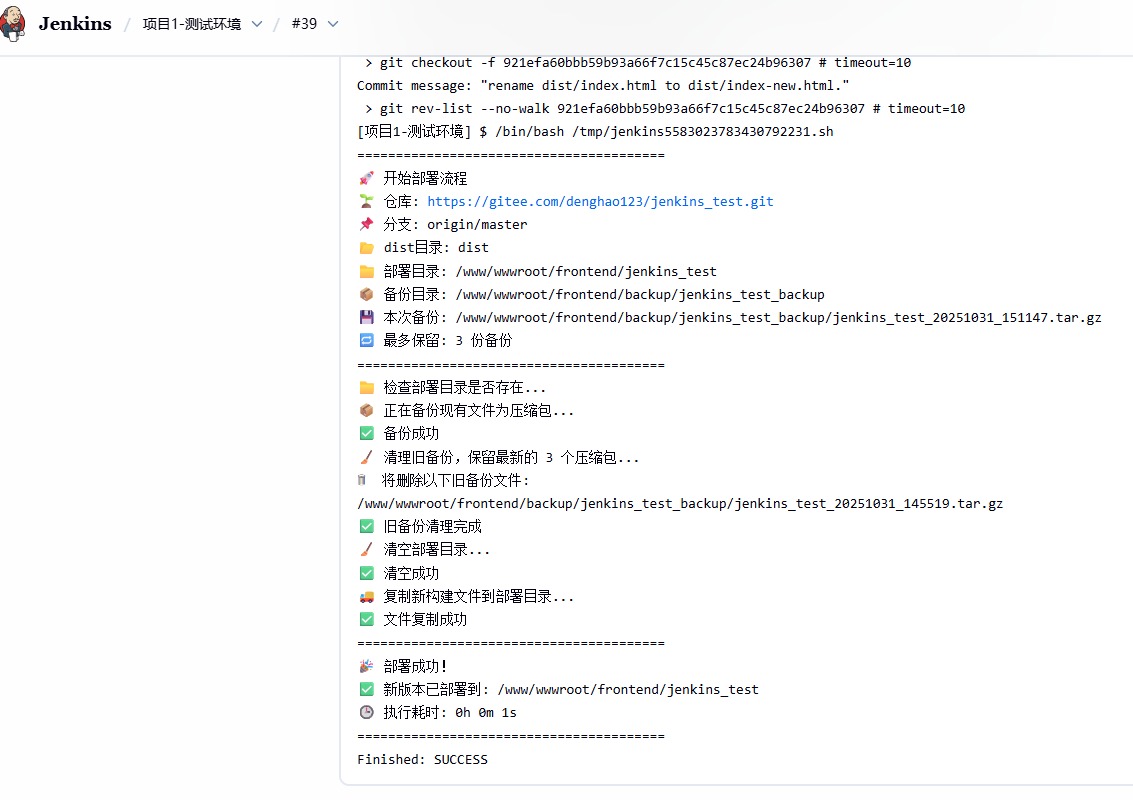Open the gitee.com jenkins_test repository link
Image resolution: width=1133 pixels, height=800 pixels.
600,201
